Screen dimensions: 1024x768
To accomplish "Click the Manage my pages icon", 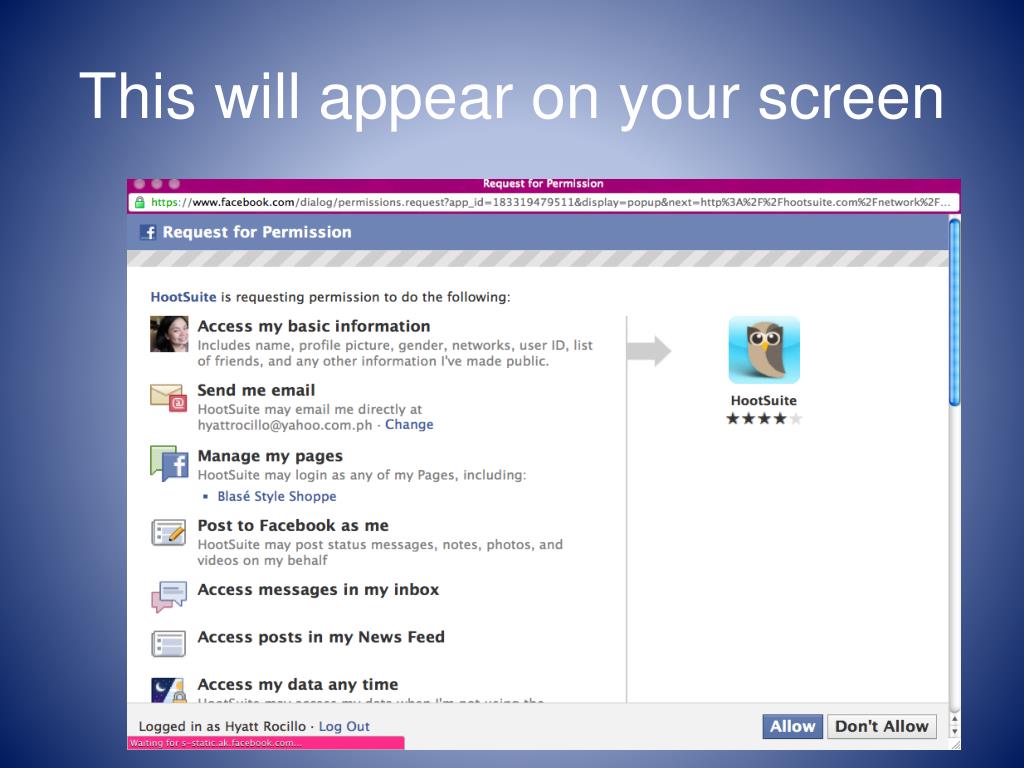I will pos(169,463).
